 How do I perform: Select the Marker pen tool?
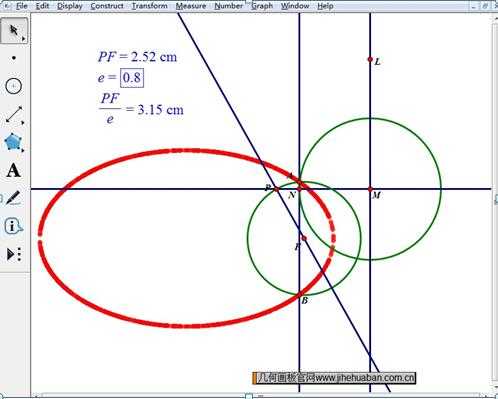pyautogui.click(x=13, y=198)
